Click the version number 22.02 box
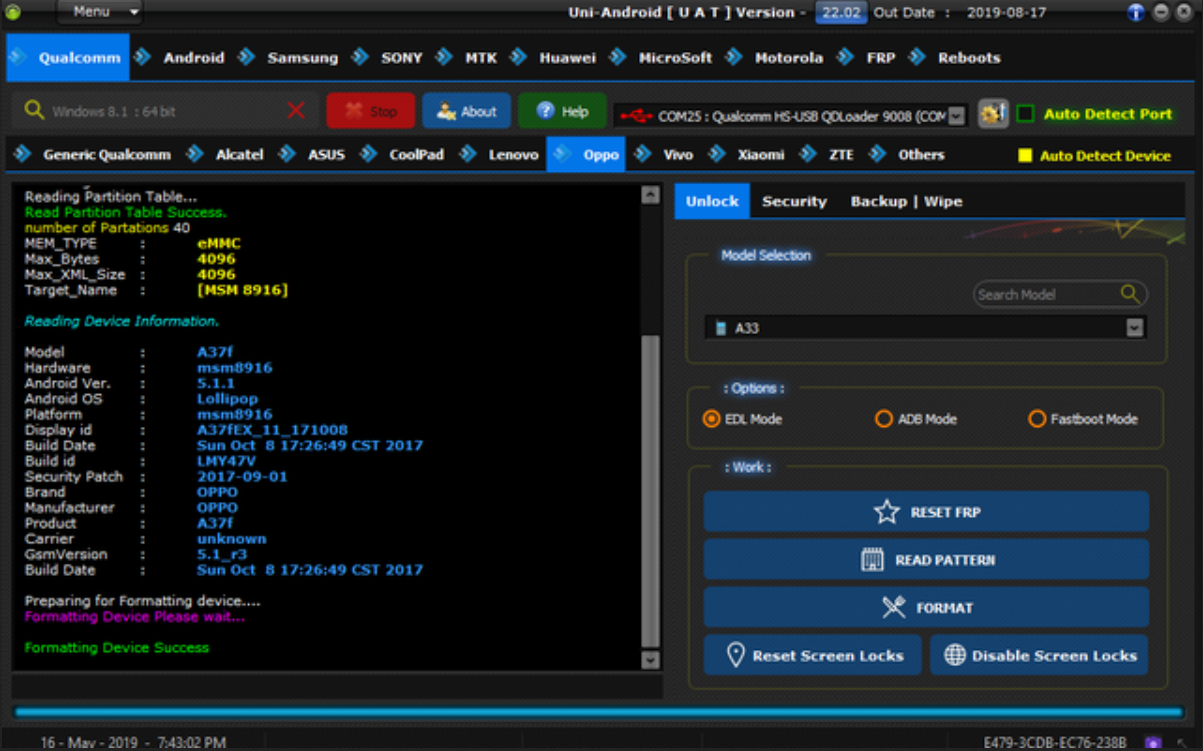Image resolution: width=1203 pixels, height=751 pixels. click(x=841, y=13)
